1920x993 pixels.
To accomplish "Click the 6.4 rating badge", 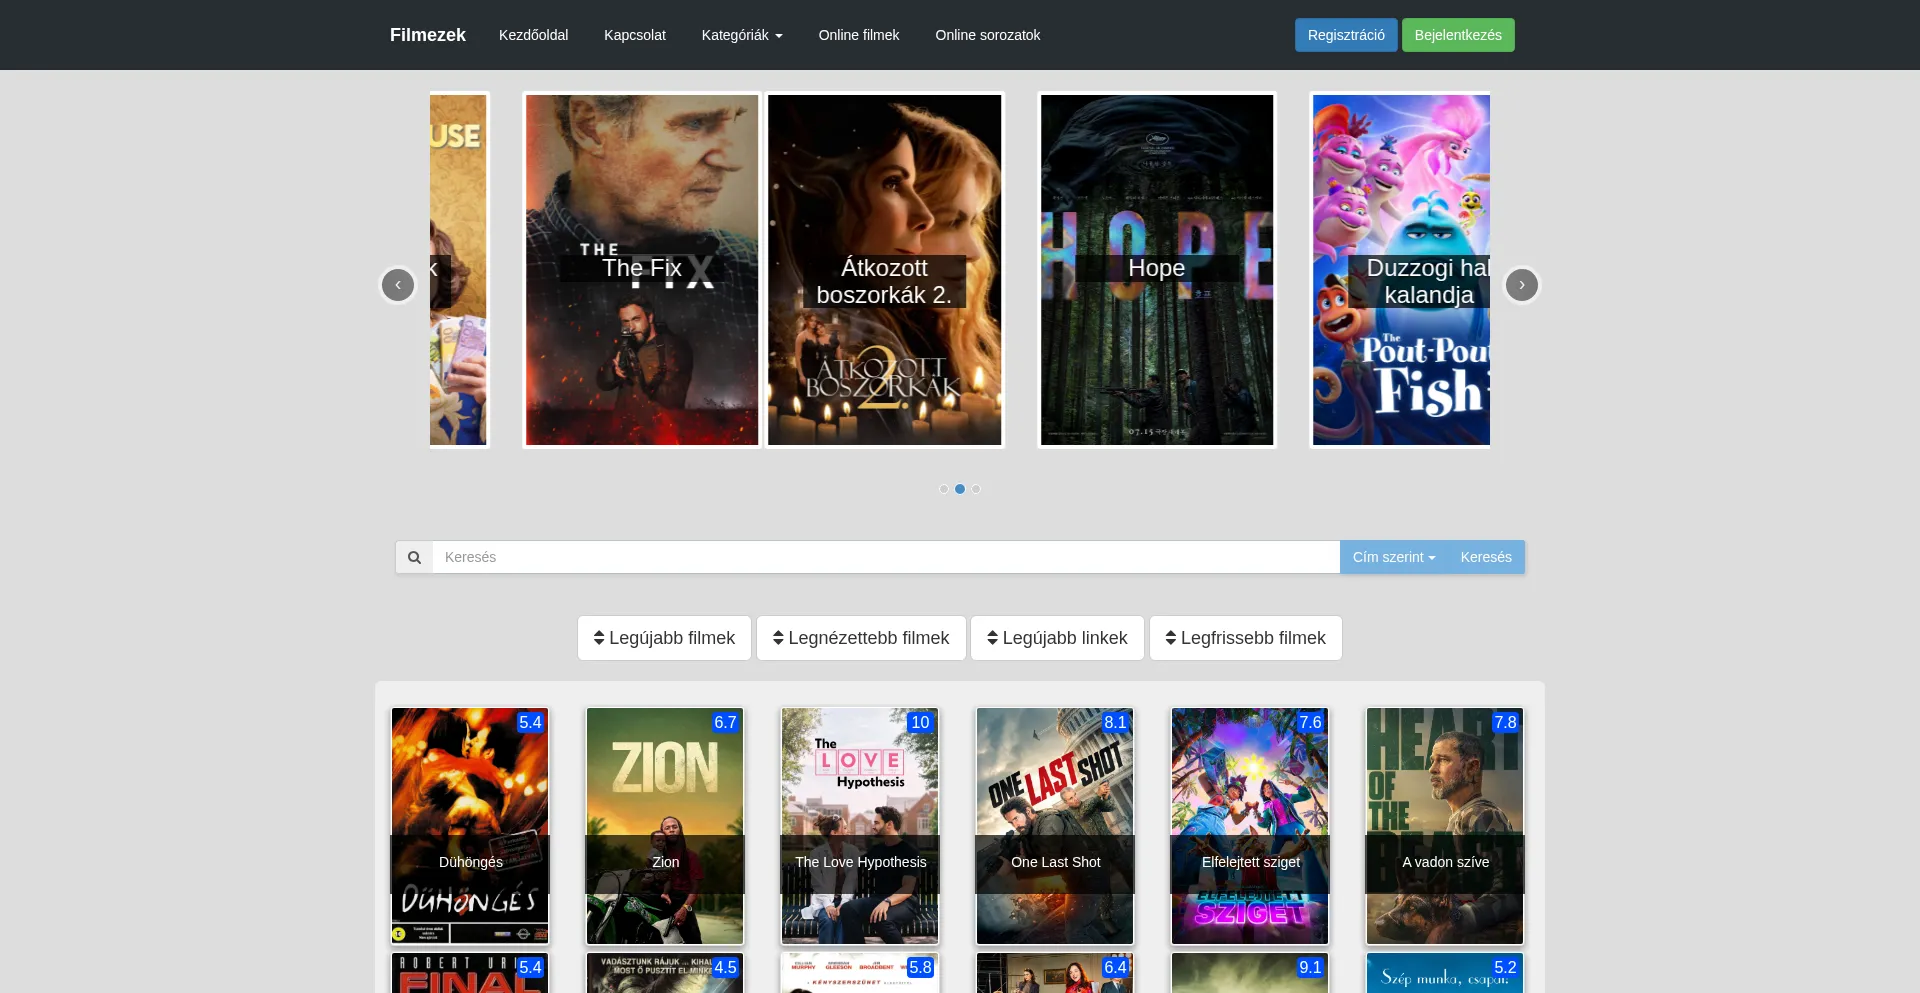I will (1115, 967).
